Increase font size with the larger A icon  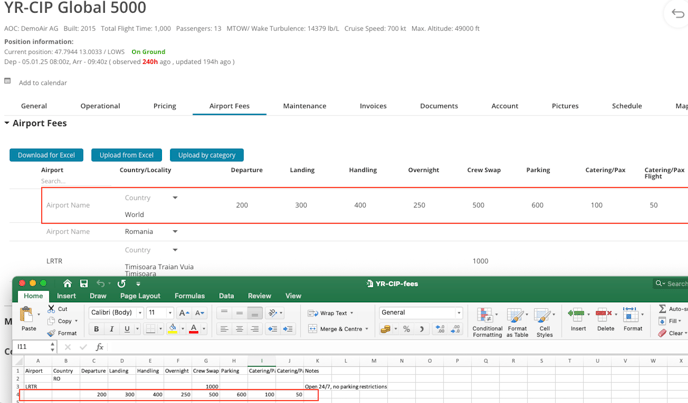point(184,313)
